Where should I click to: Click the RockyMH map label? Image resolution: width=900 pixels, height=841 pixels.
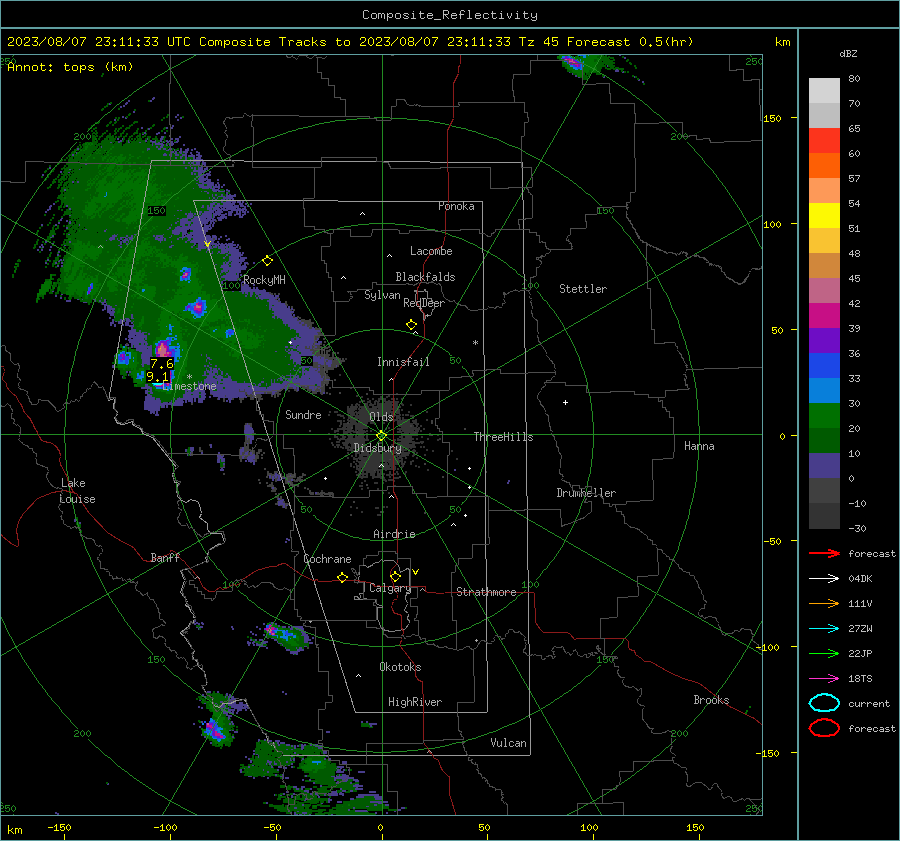(x=264, y=280)
